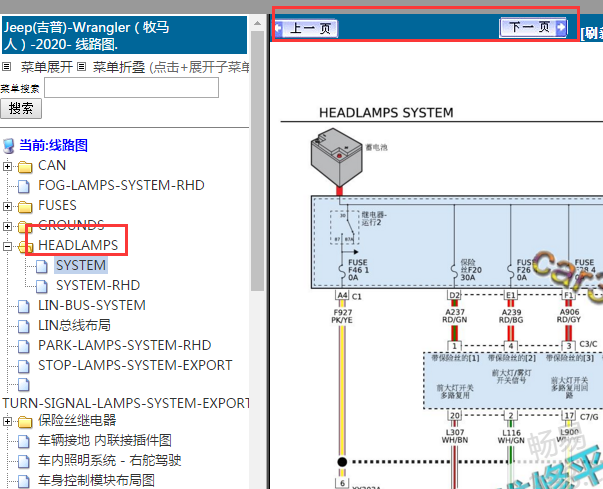Viewport: 603px width, 489px height.
Task: Open 车身控制模块布局图 entry
Action: click(96, 481)
